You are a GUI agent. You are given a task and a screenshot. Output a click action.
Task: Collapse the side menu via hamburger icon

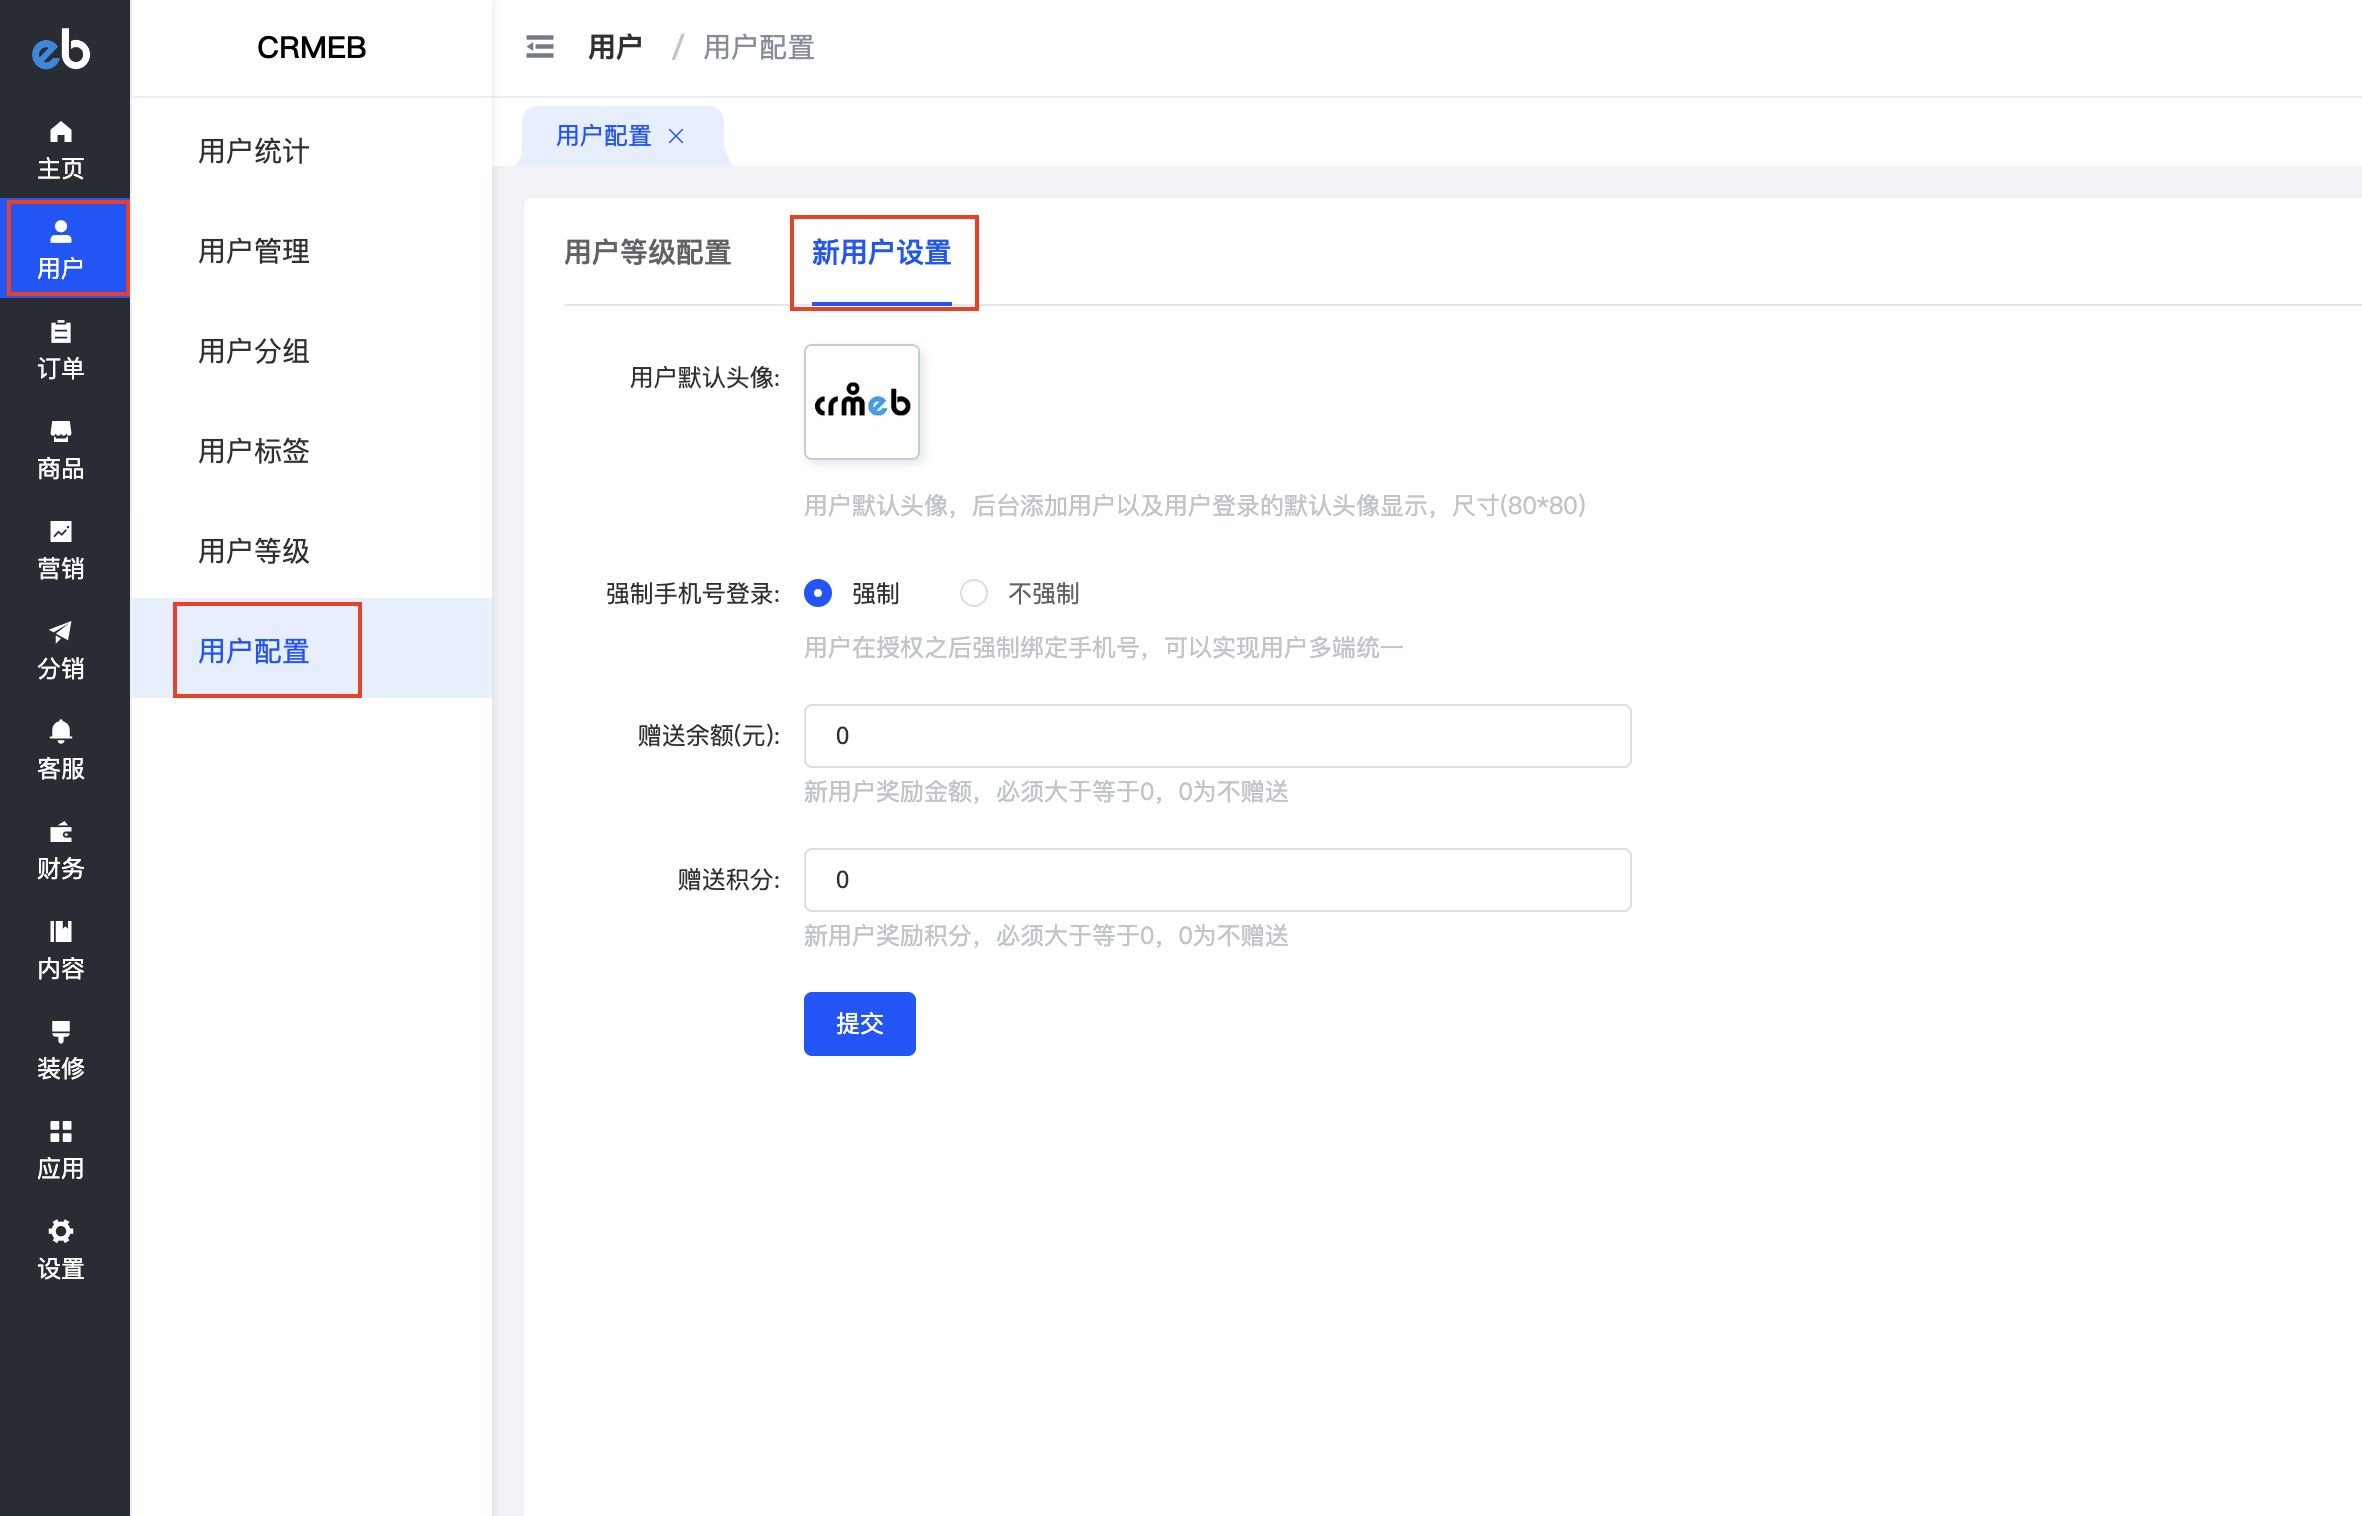540,47
